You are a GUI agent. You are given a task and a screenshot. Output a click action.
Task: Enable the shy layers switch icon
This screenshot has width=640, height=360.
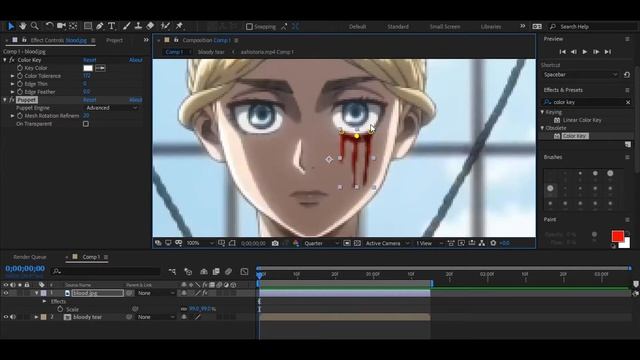204,271
